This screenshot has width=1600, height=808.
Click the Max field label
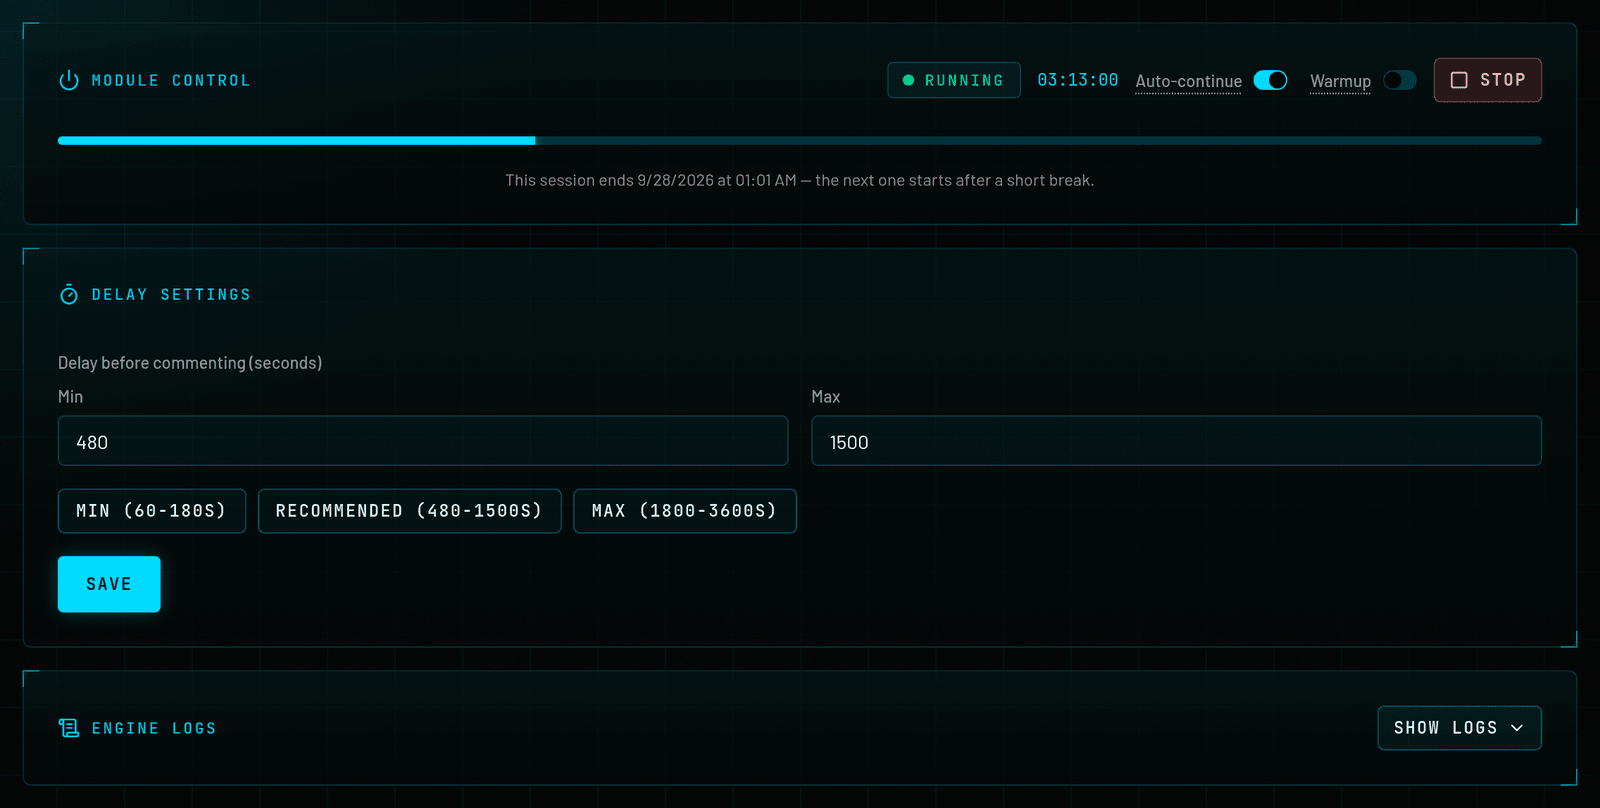tap(826, 397)
